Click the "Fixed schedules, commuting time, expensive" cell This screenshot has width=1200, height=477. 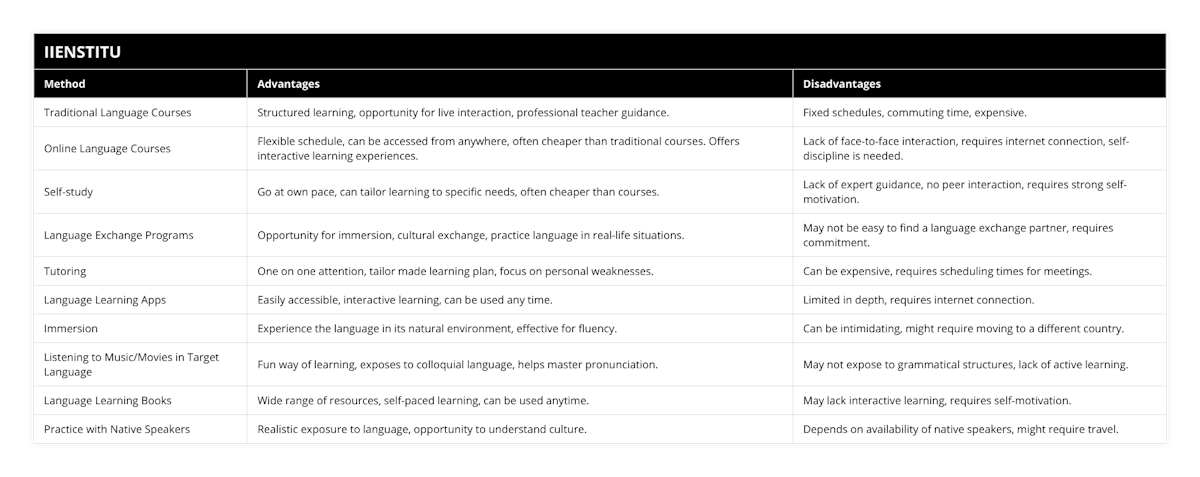click(914, 113)
